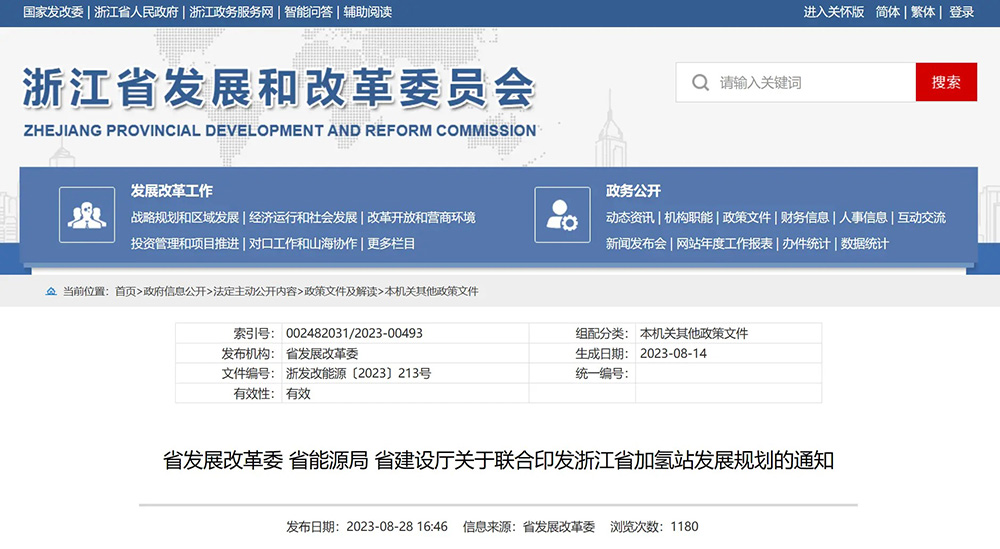Go to 政府信息公开 in the breadcrumb
Screen dimensions: 1000x549
(x=175, y=291)
